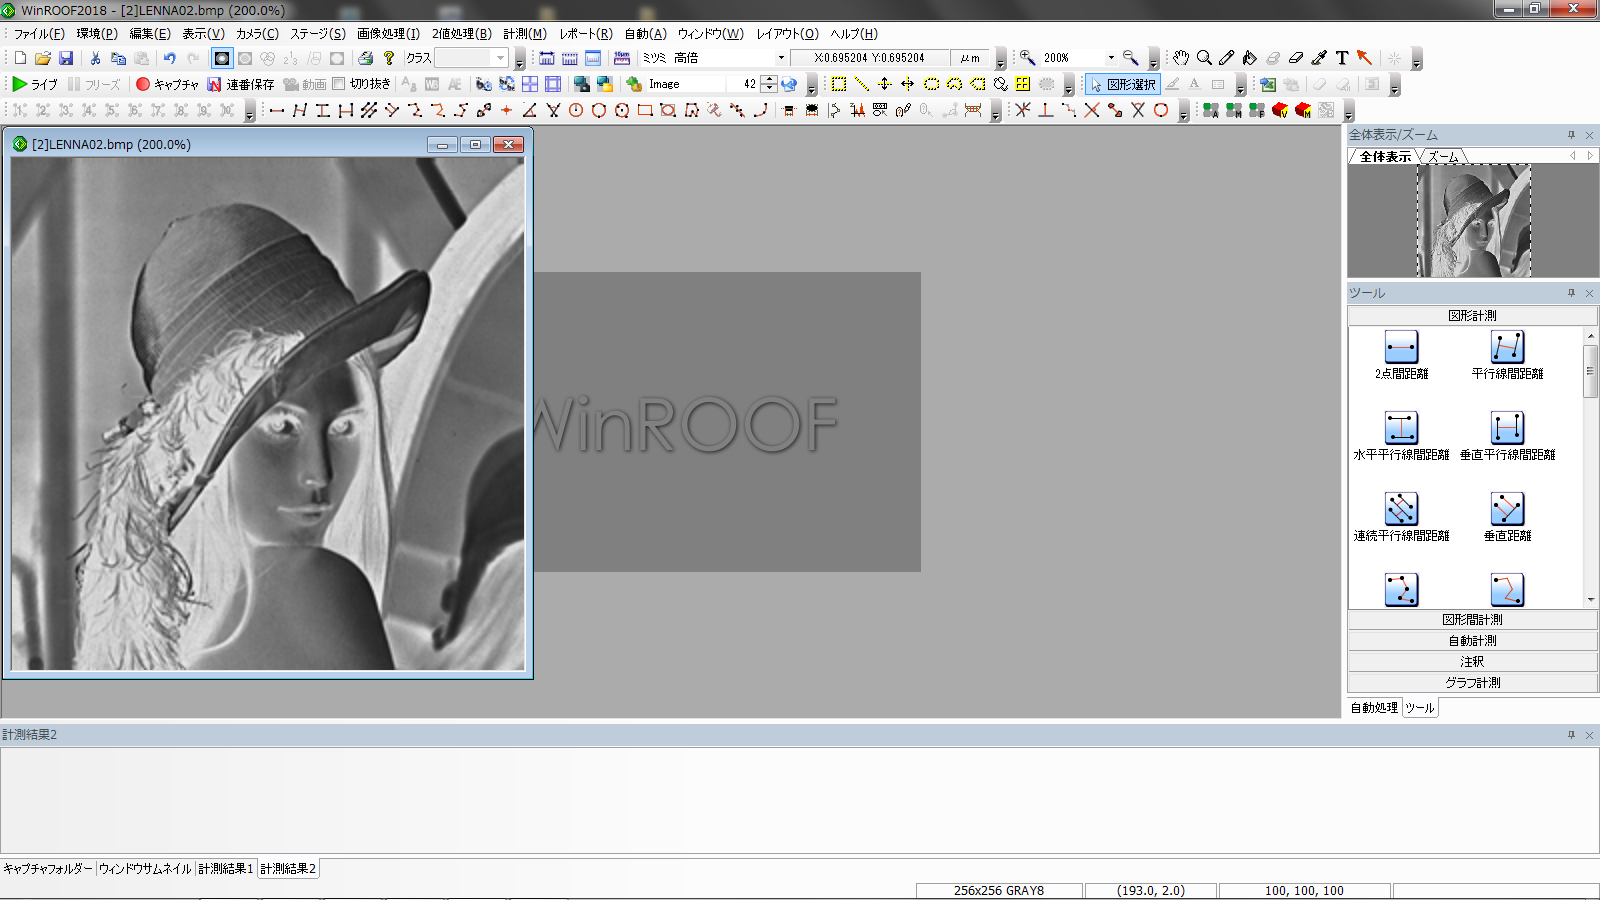Select the angle measurement tool

(x=530, y=110)
